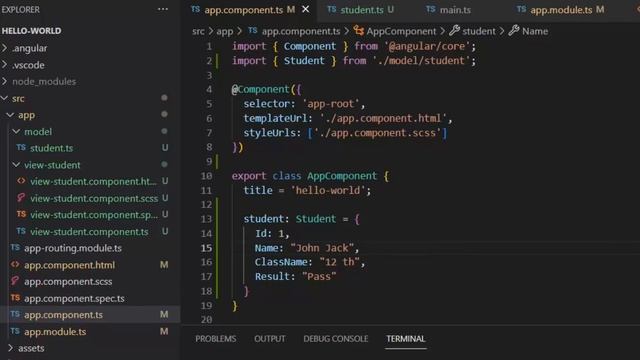Click the TS icon on the main.ts tab
This screenshot has height=360, width=640.
tap(431, 9)
